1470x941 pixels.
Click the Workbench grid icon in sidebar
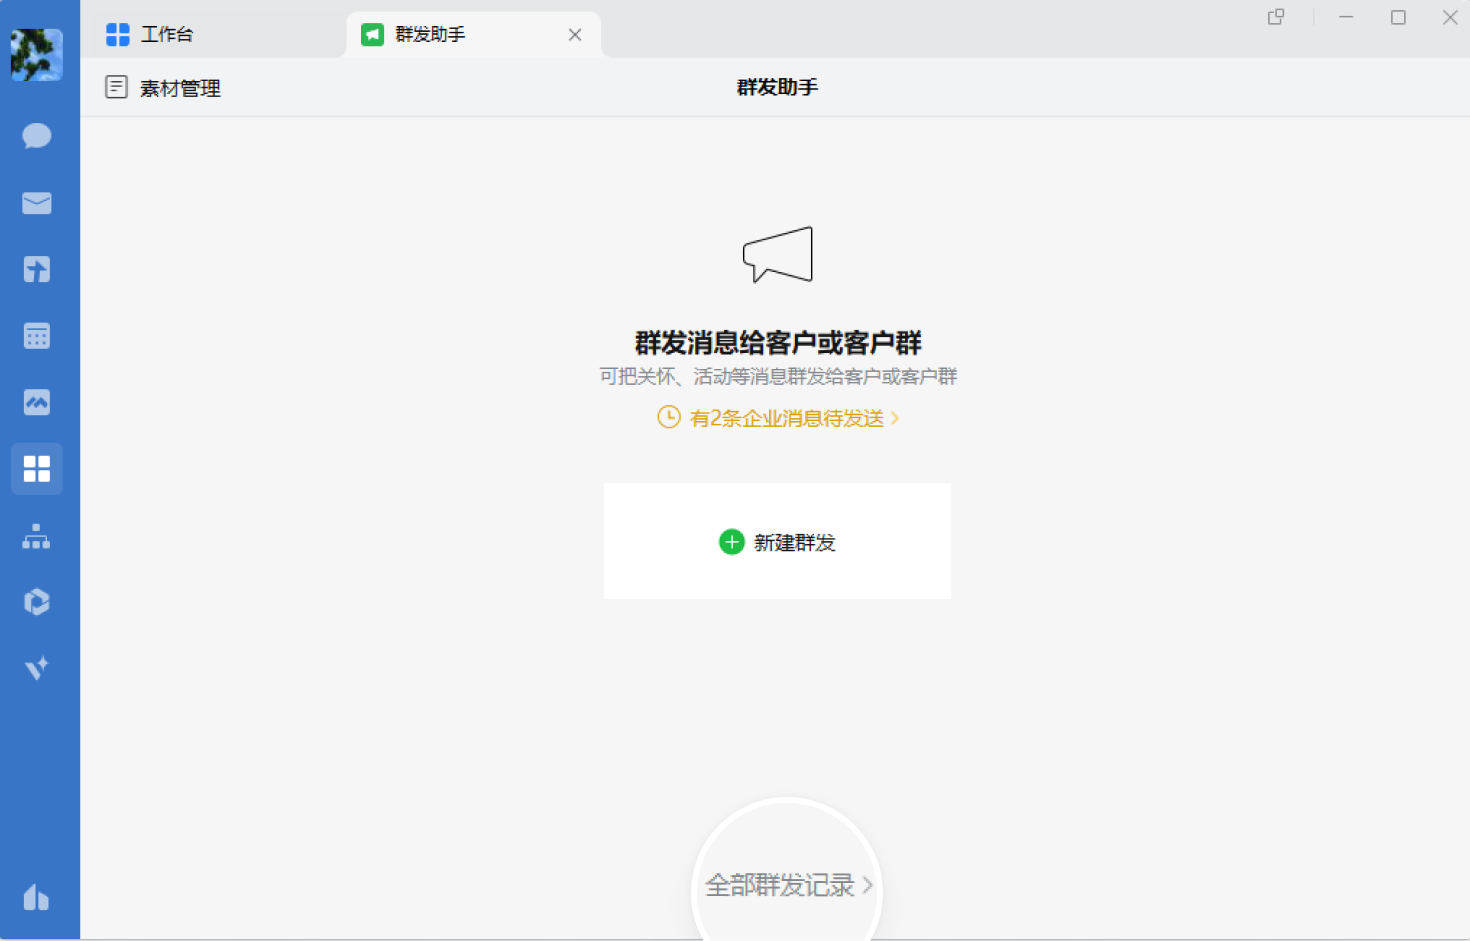pyautogui.click(x=37, y=469)
